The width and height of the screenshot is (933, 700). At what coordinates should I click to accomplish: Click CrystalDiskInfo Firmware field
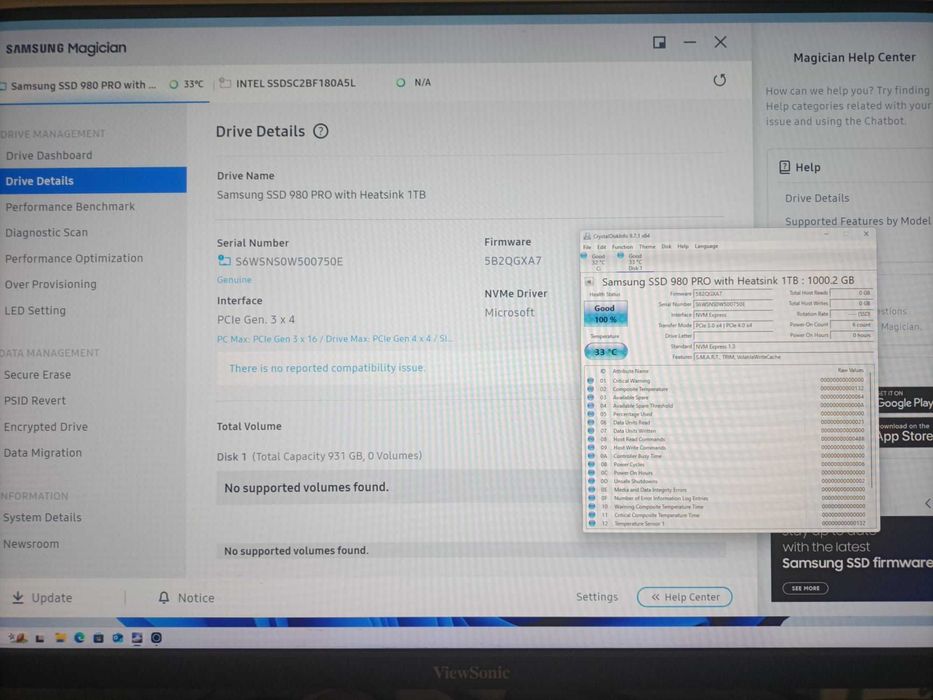point(733,293)
